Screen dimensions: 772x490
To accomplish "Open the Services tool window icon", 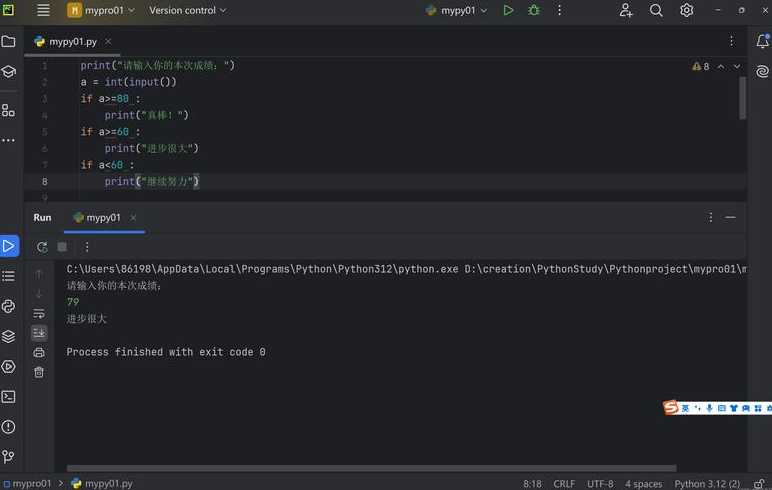I will pos(8,367).
